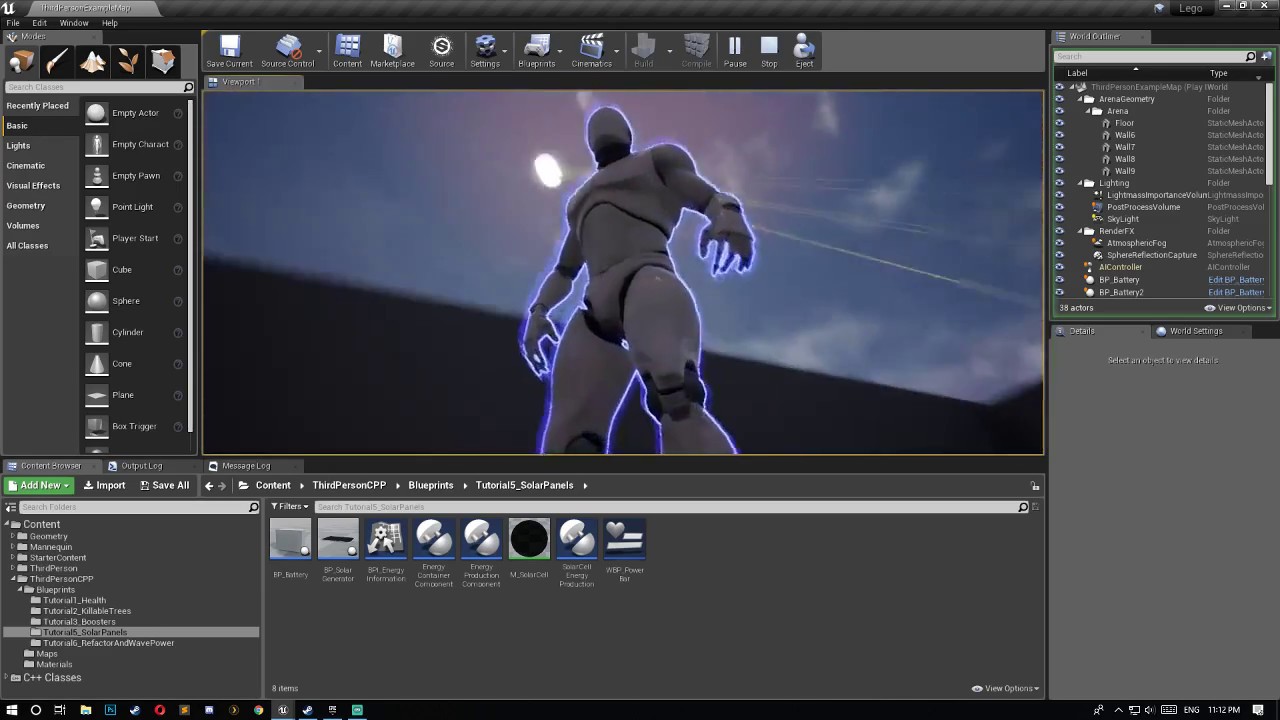Image resolution: width=1280 pixels, height=720 pixels.
Task: Toggle the Content Browser lock icon
Action: click(x=1035, y=486)
